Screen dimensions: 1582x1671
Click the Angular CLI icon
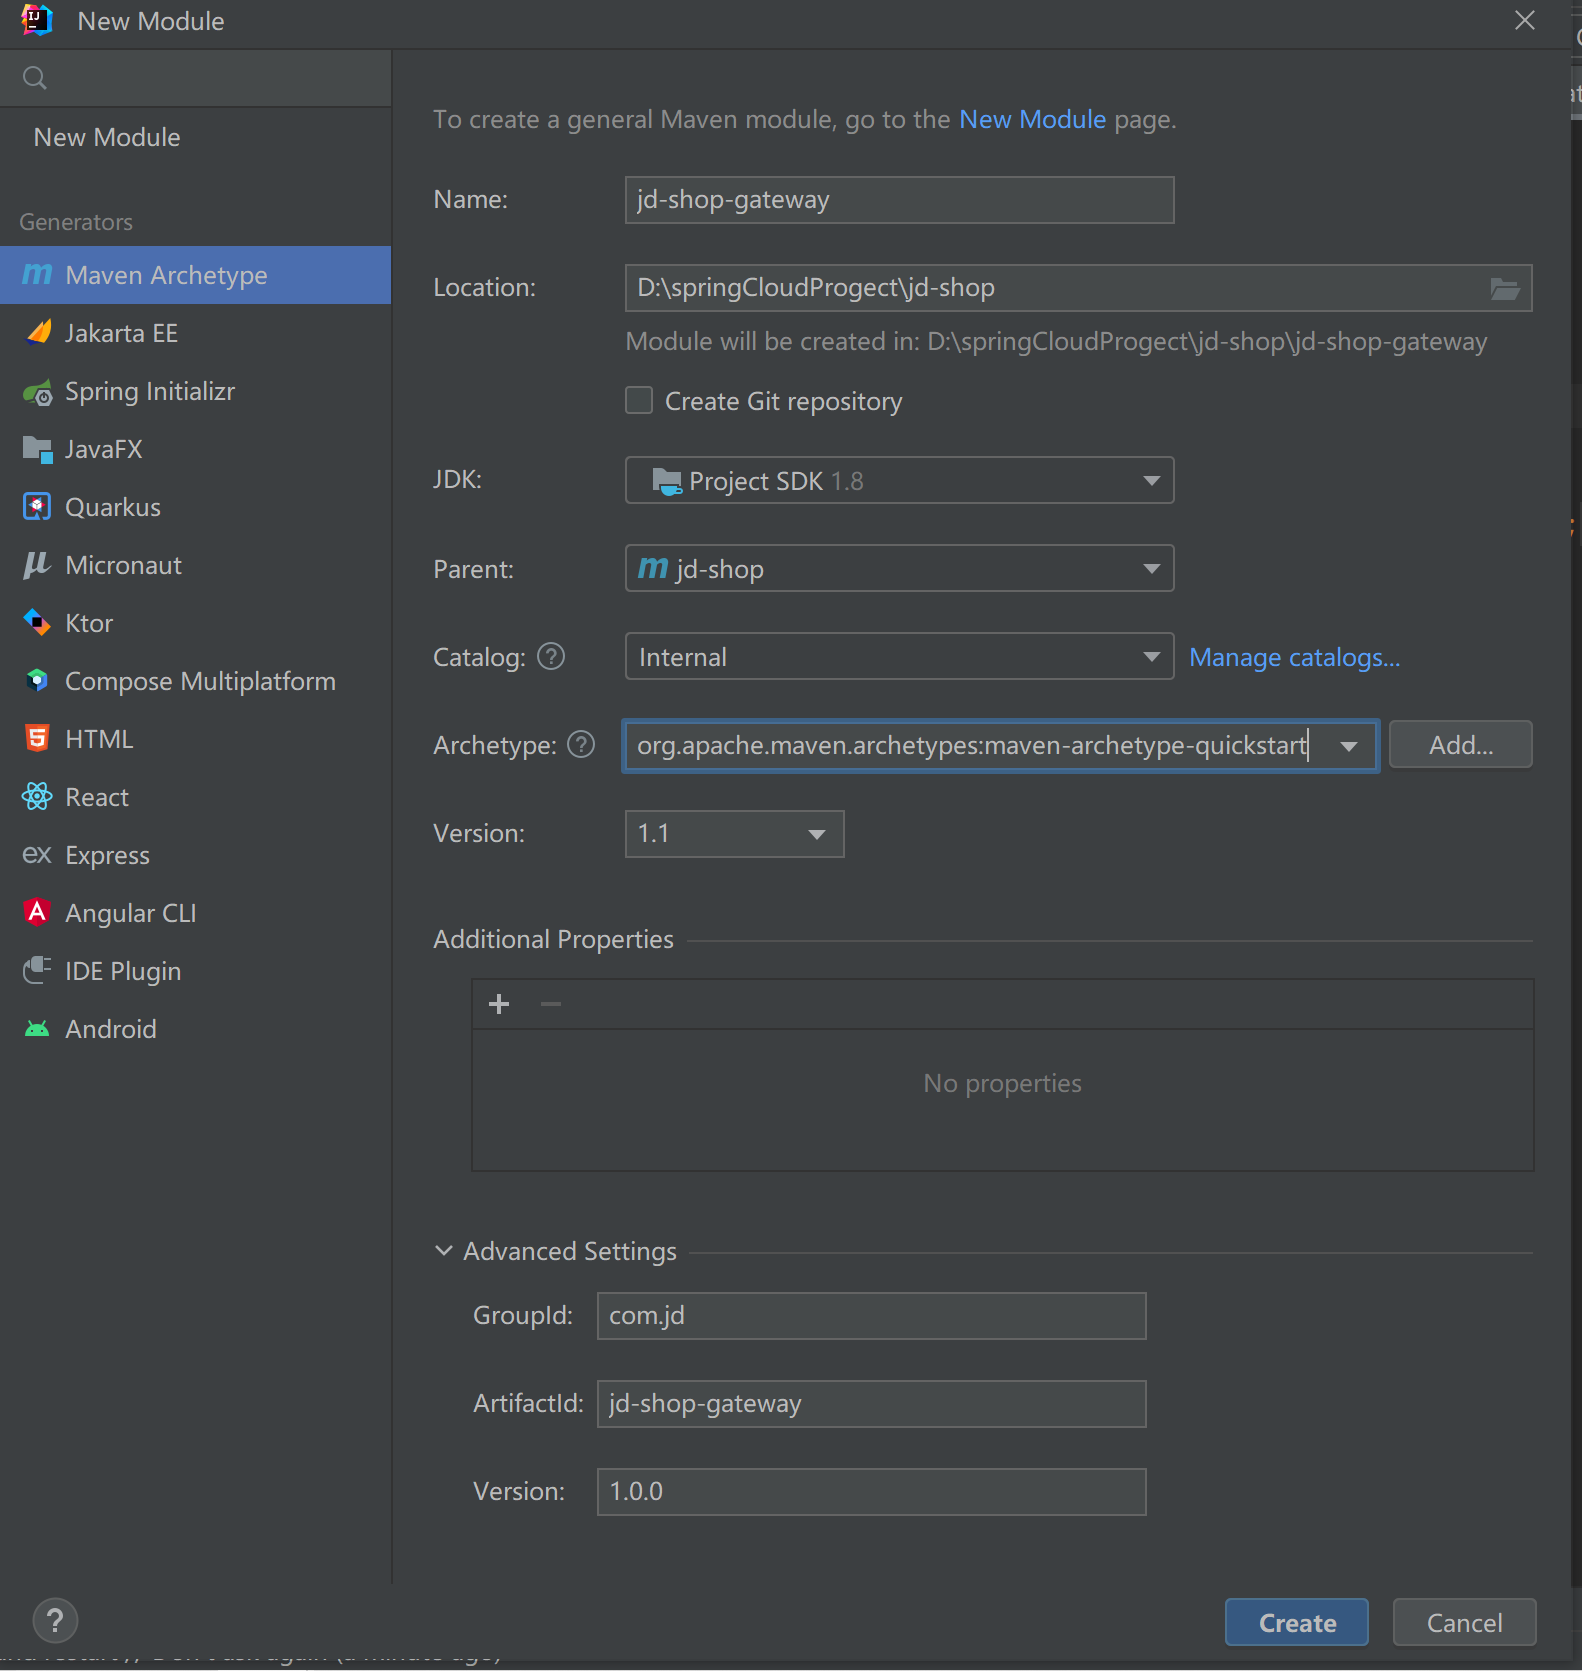point(37,912)
